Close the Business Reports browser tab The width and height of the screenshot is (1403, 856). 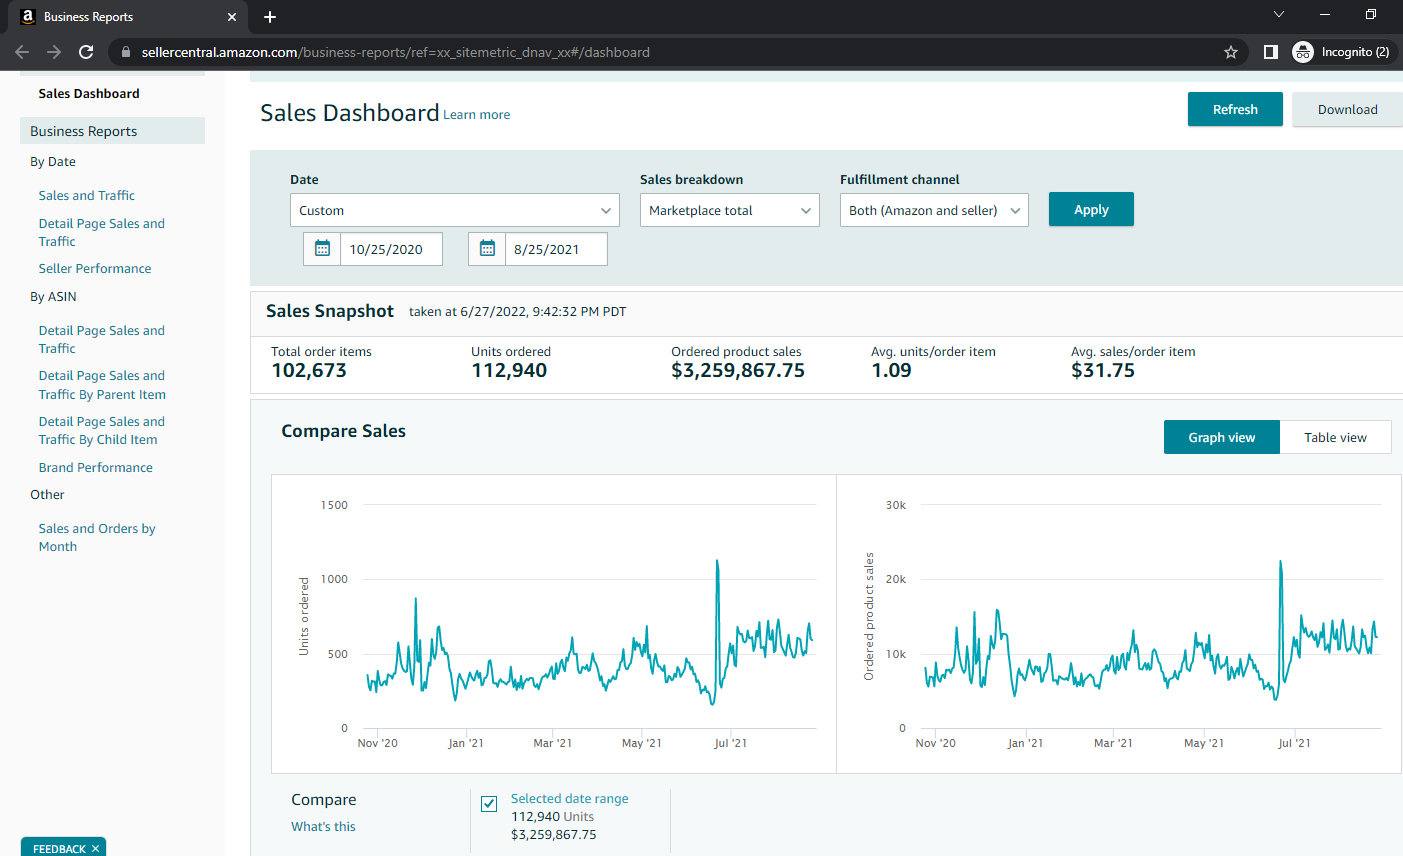tap(232, 17)
